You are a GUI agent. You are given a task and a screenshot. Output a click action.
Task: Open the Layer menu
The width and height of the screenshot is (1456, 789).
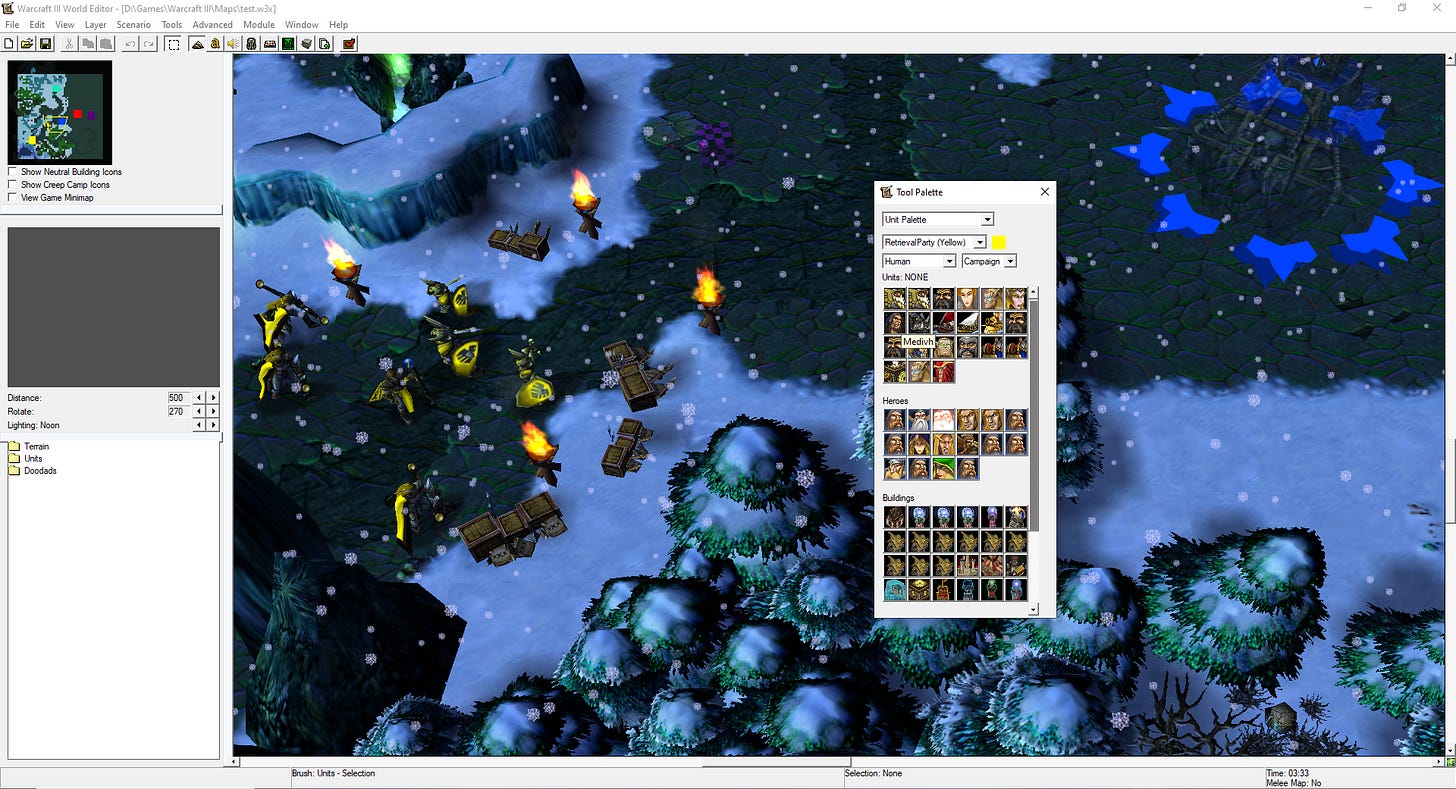pyautogui.click(x=95, y=25)
